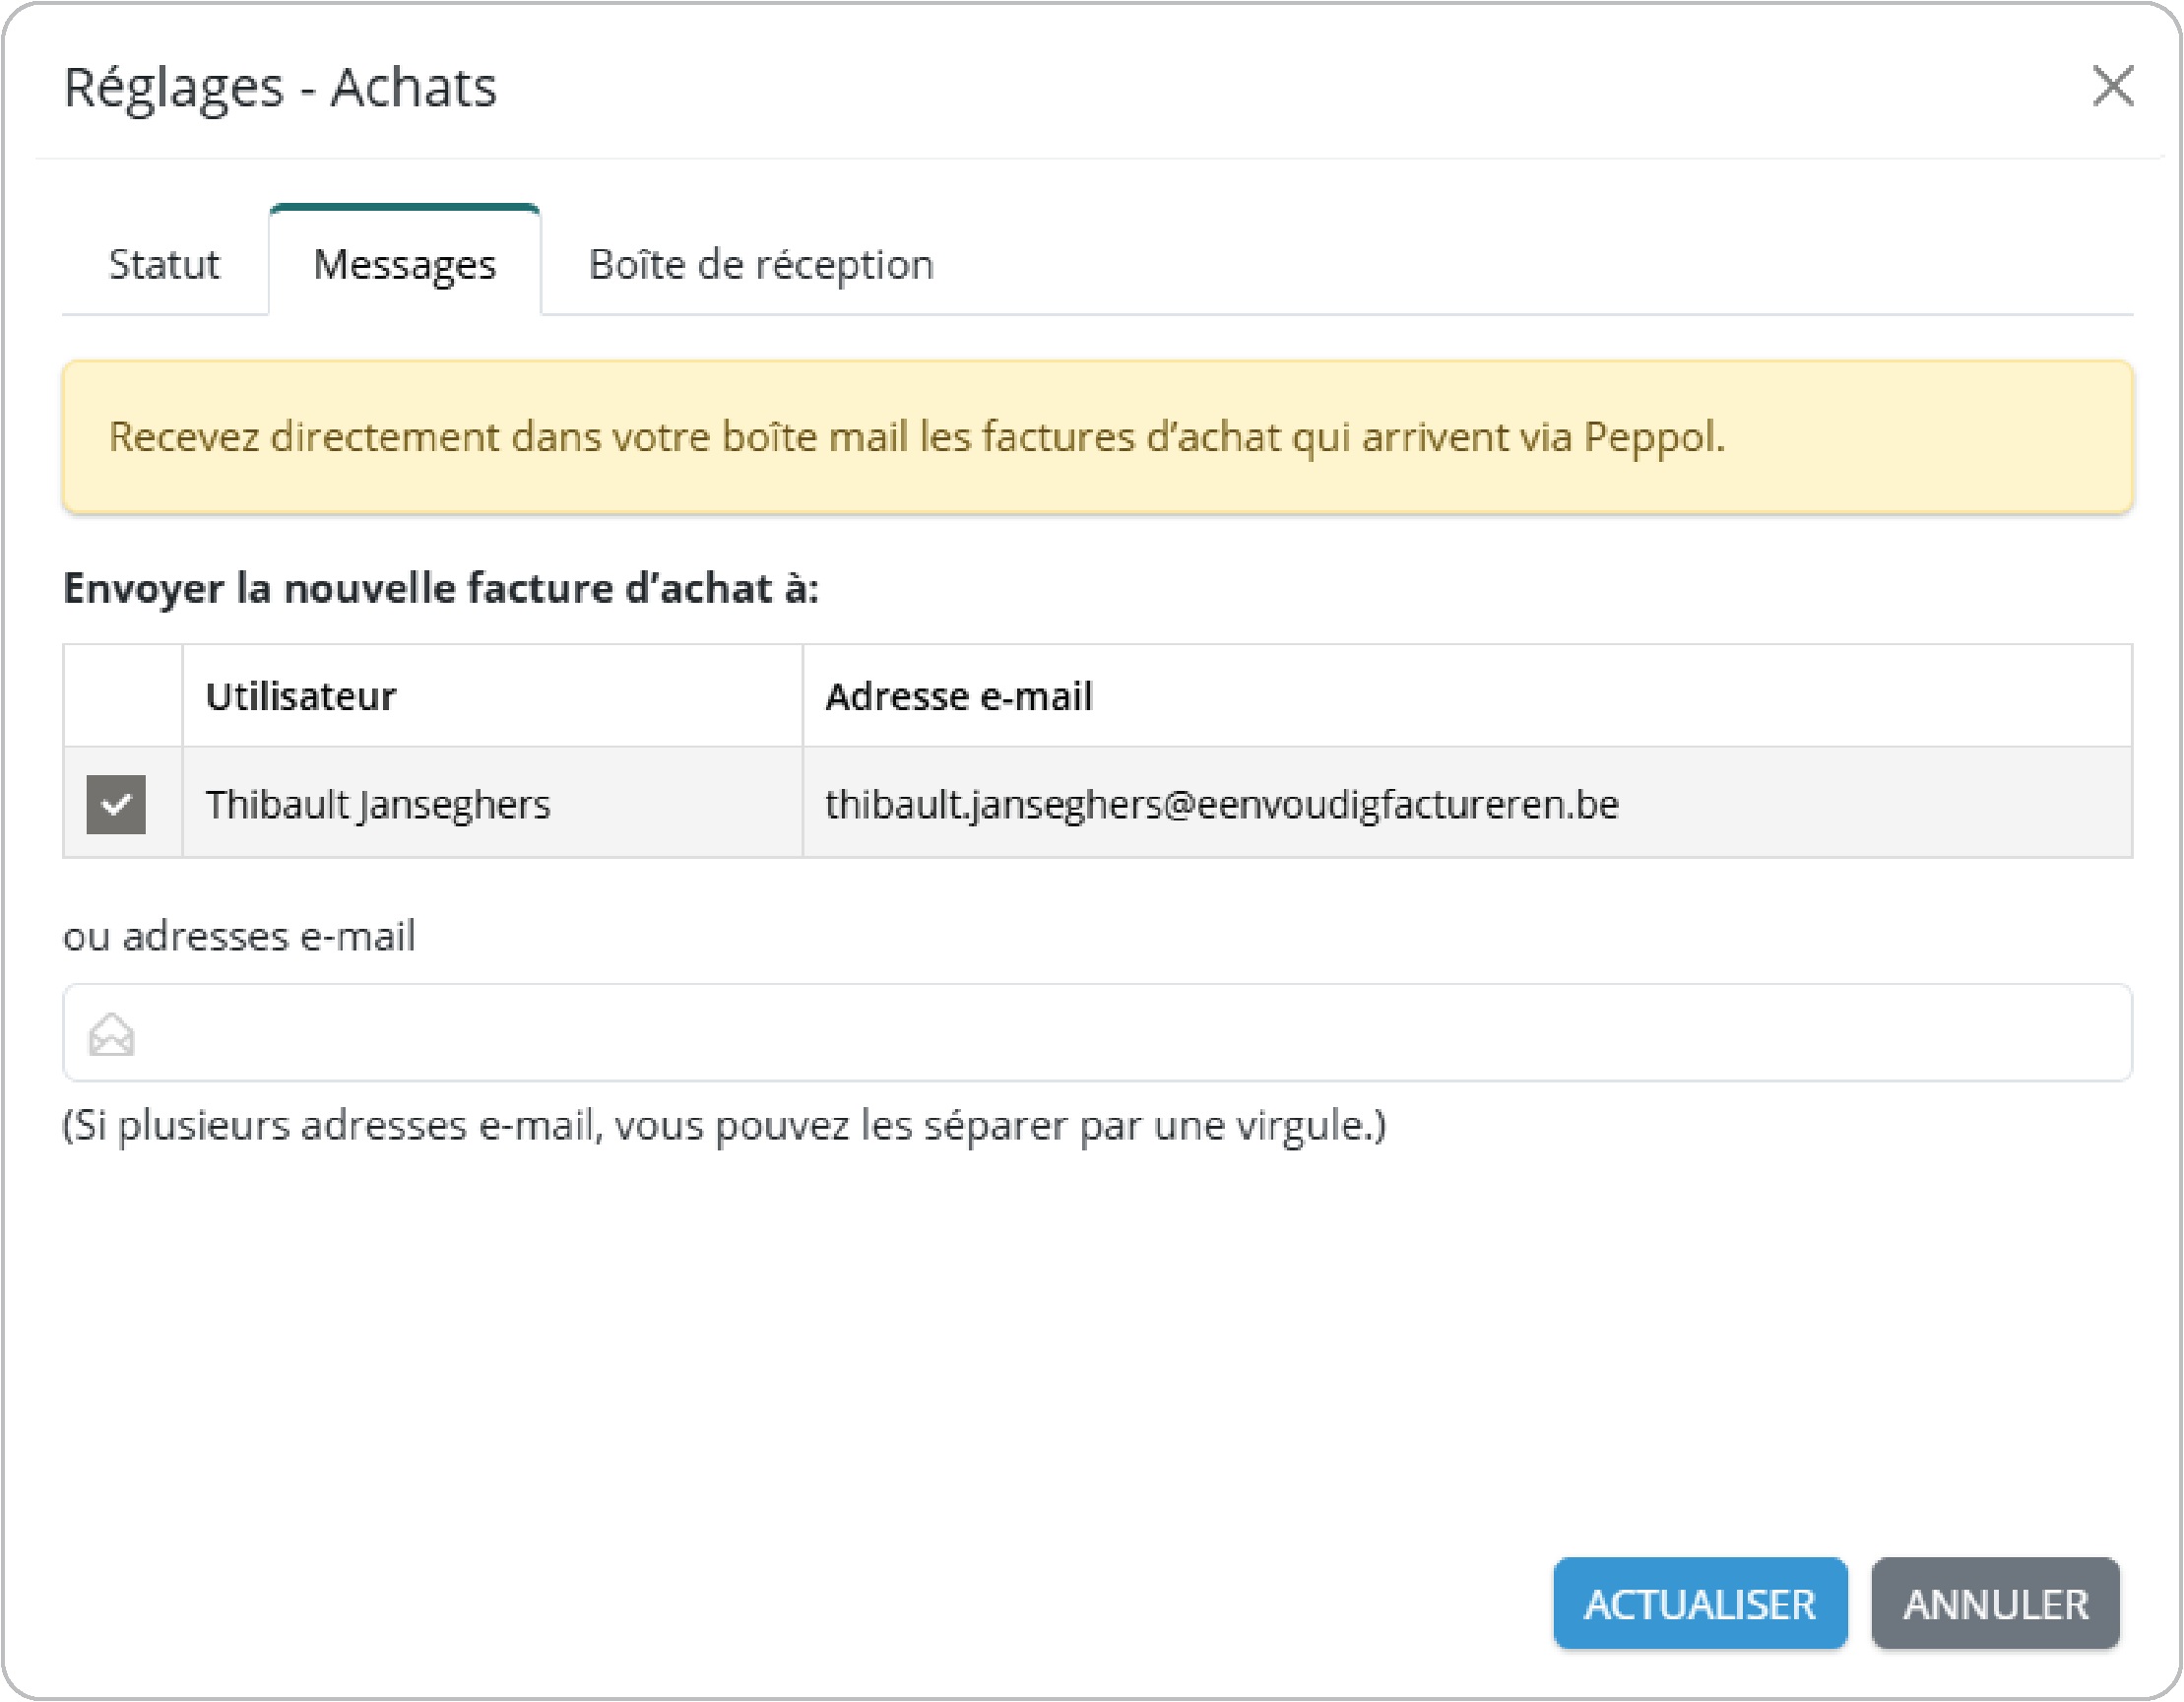Click the 'Envoyer la nouvelle facture d'achat à' heading
The image size is (2184, 1702).
[441, 588]
